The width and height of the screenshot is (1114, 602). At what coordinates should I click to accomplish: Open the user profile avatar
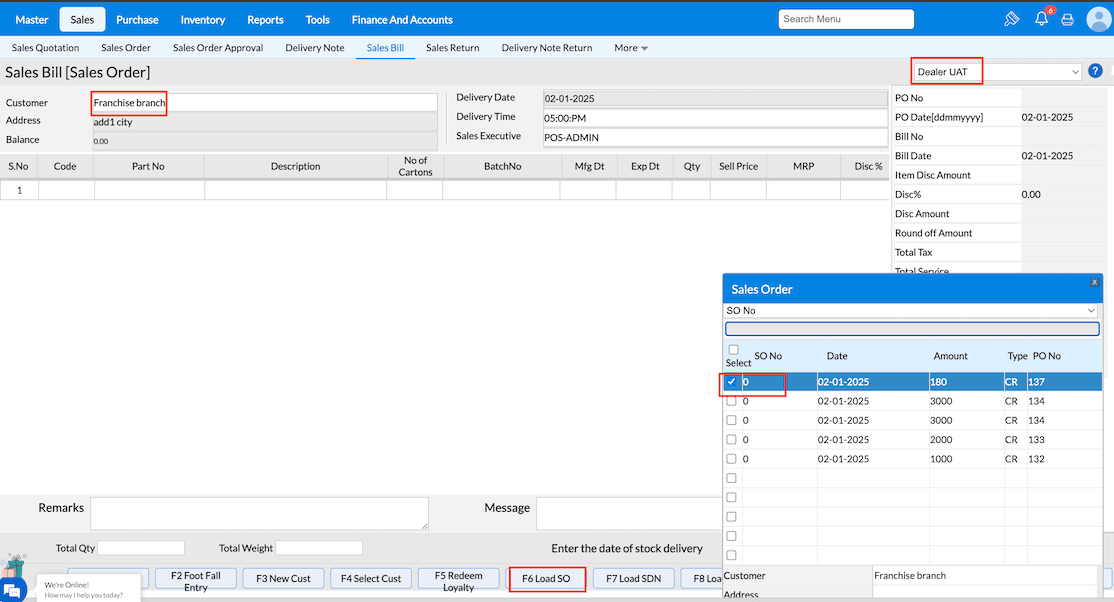pyautogui.click(x=1097, y=19)
